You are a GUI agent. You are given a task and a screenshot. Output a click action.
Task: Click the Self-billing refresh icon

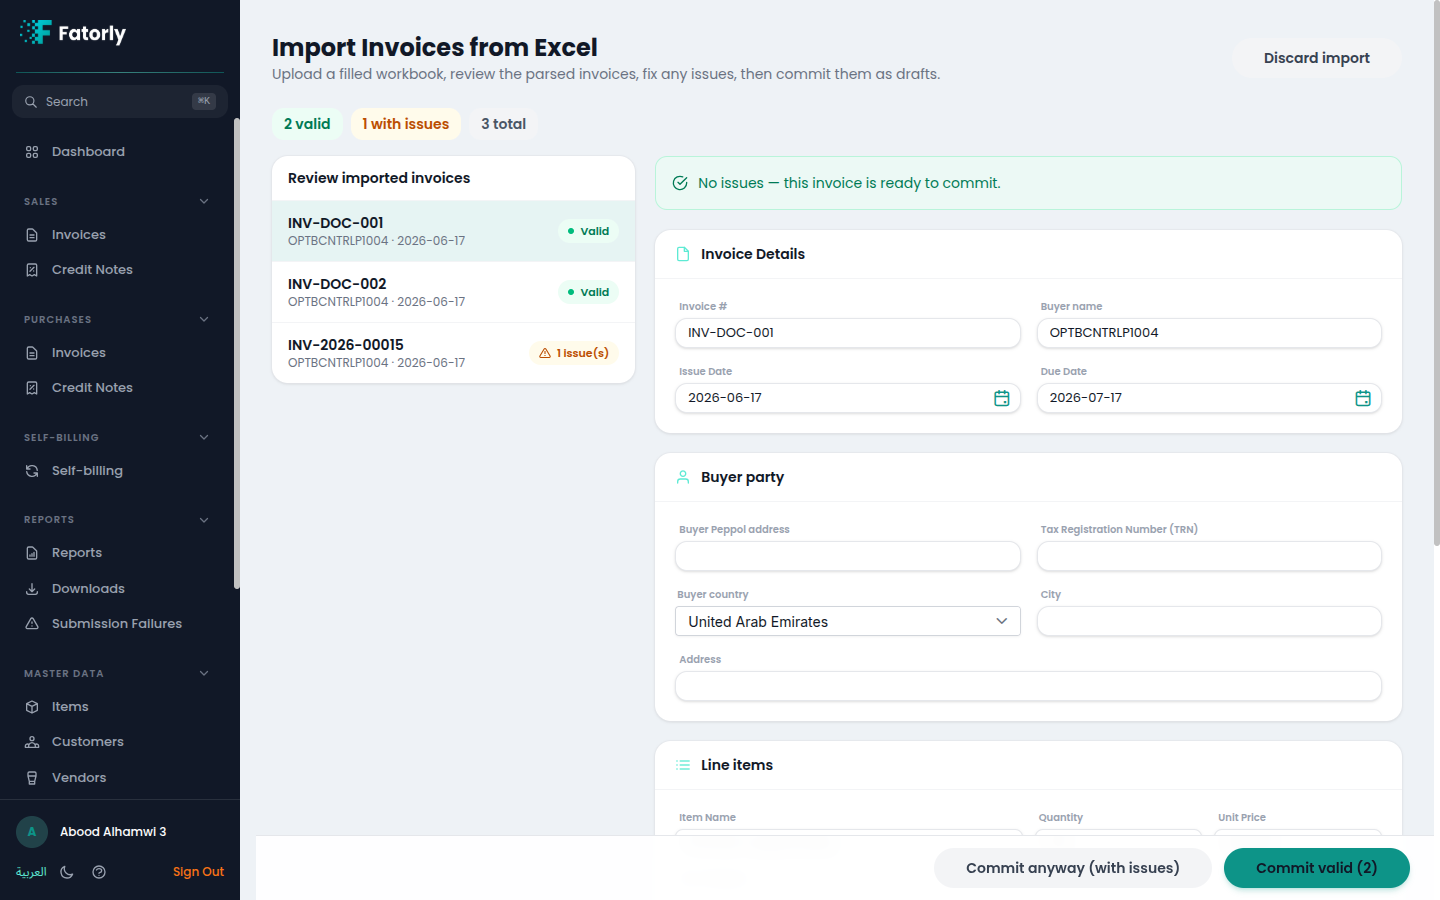(32, 471)
